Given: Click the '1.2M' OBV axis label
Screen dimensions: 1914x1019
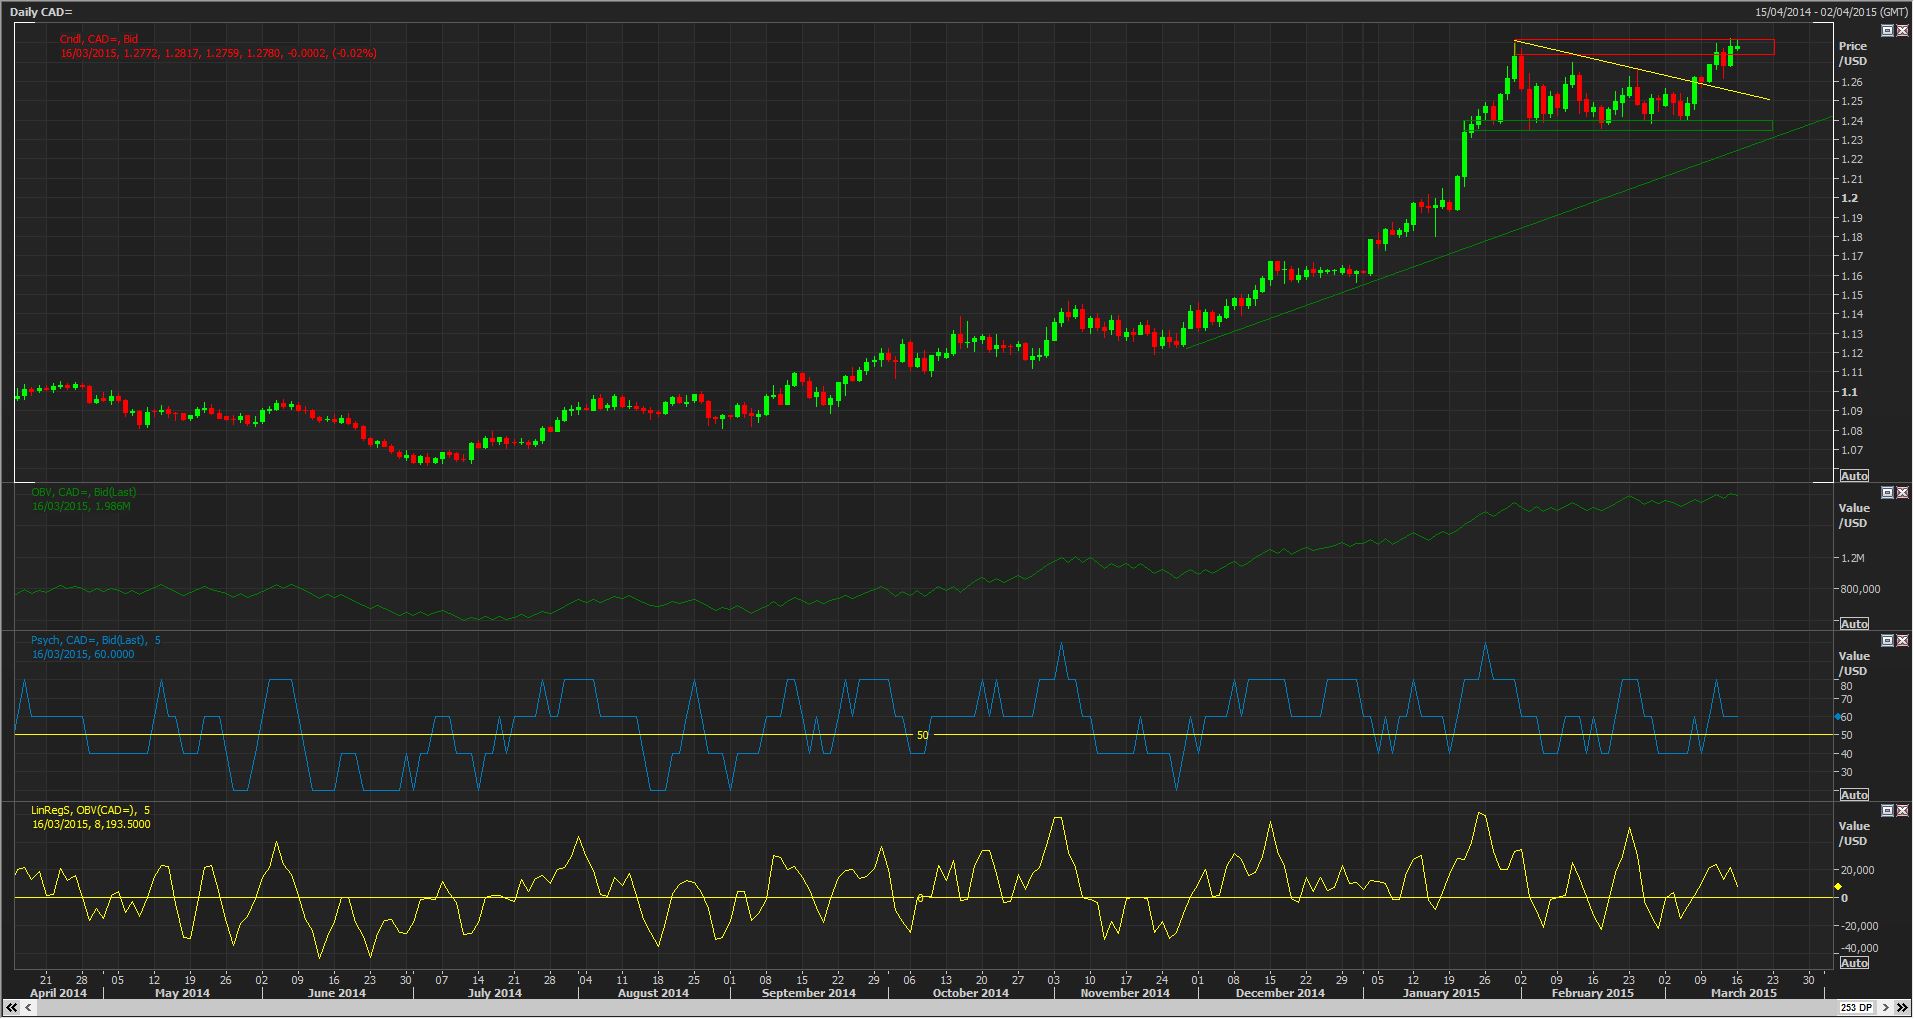Looking at the screenshot, I should [x=1852, y=558].
